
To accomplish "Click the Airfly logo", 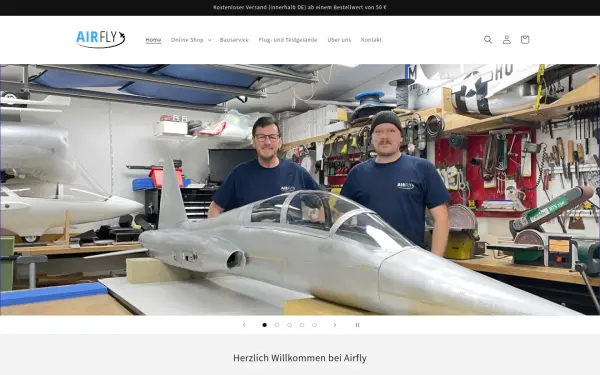I will click(x=101, y=39).
